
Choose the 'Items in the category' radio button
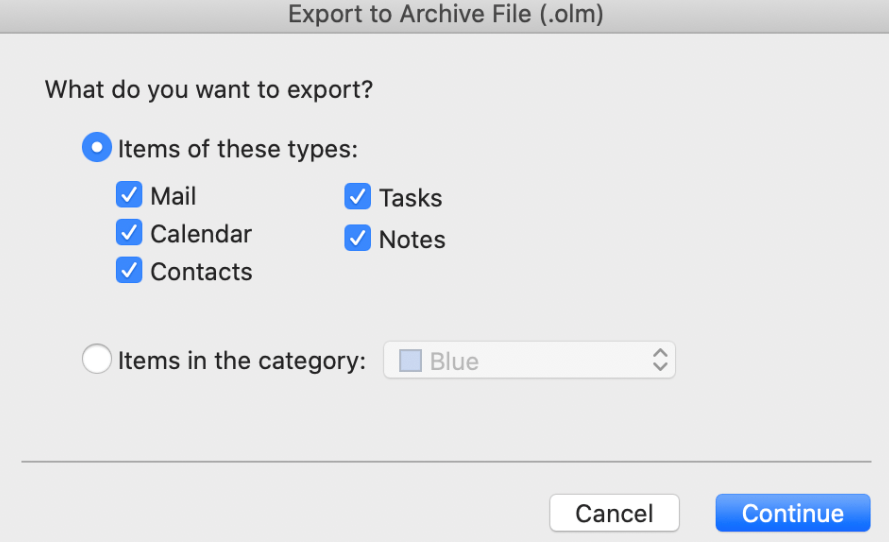(97, 359)
